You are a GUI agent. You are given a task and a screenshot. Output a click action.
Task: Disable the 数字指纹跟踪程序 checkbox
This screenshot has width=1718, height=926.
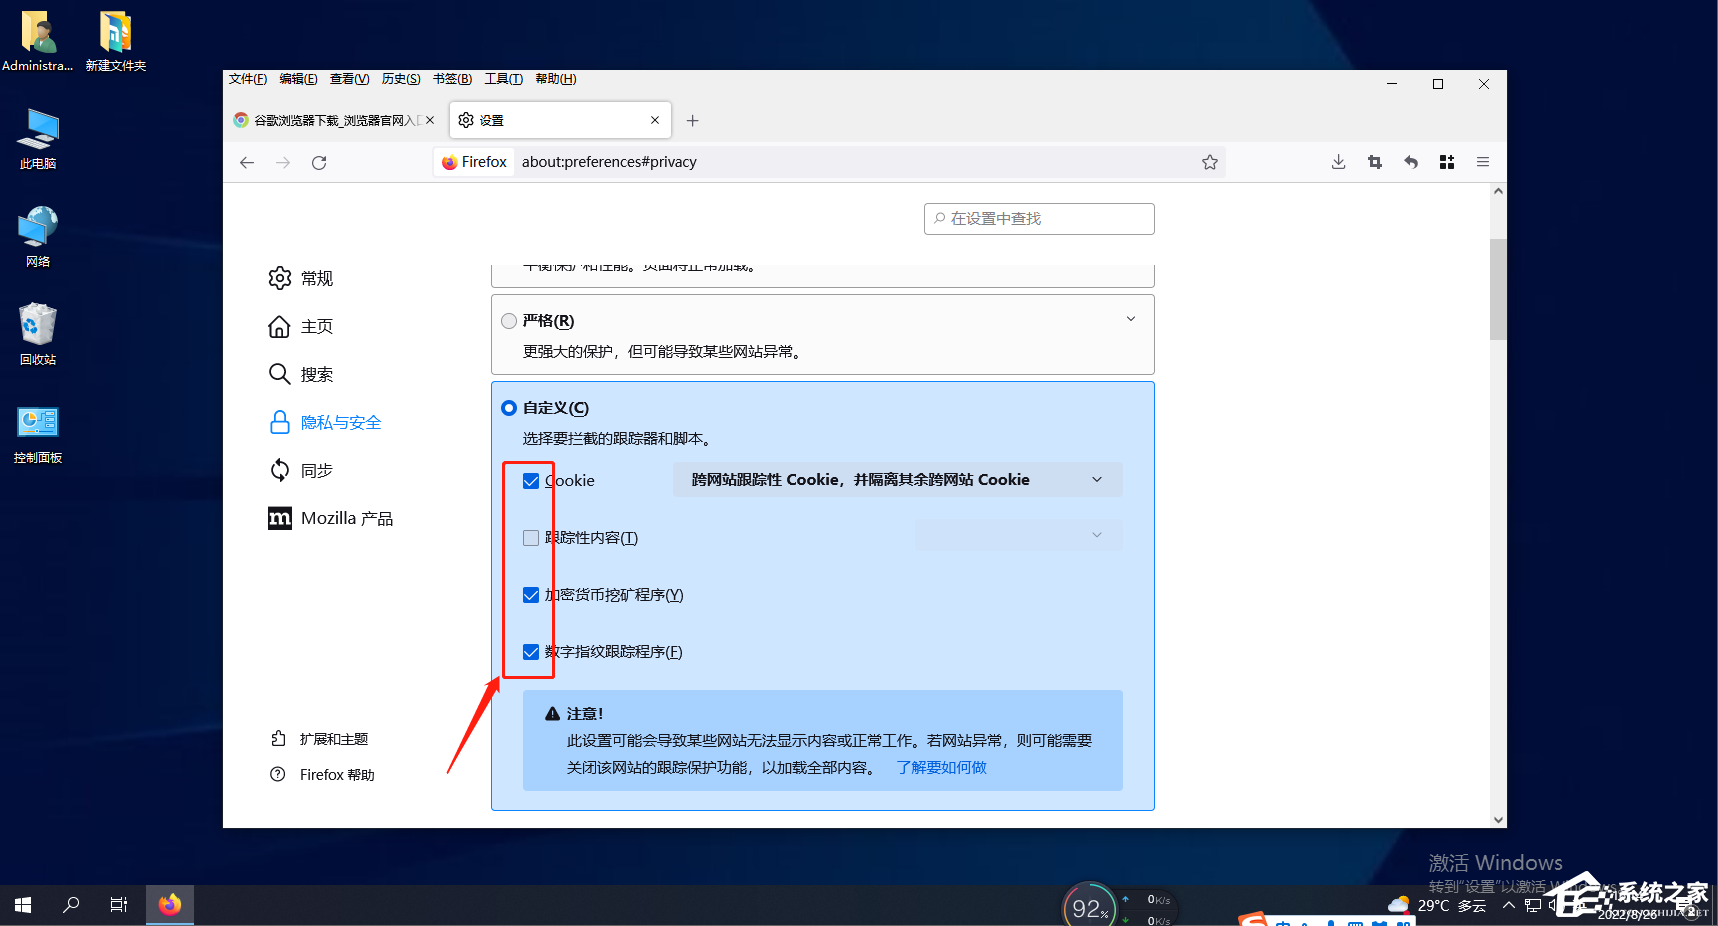530,651
